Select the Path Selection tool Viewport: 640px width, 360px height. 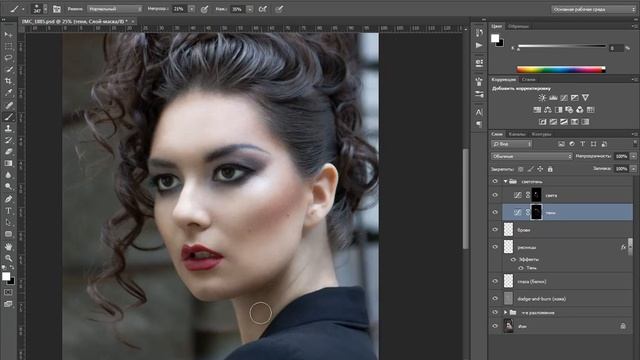point(8,222)
